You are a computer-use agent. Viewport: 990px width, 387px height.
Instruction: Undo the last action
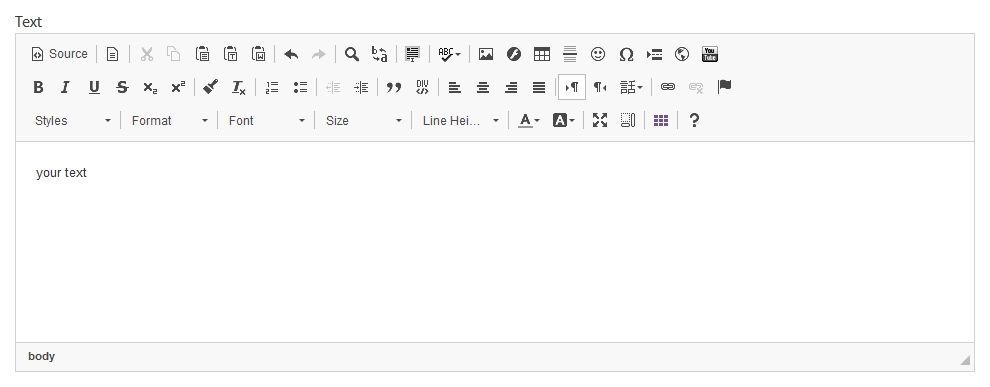291,54
